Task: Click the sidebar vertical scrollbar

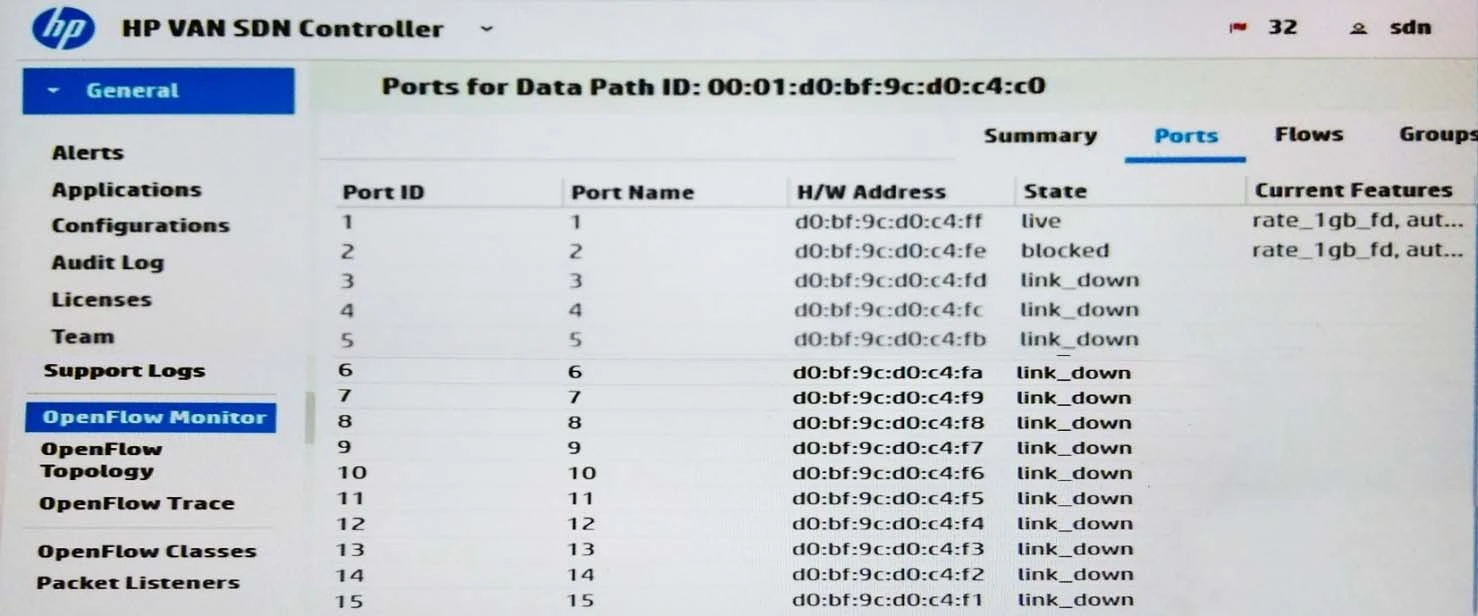Action: pyautogui.click(x=310, y=417)
